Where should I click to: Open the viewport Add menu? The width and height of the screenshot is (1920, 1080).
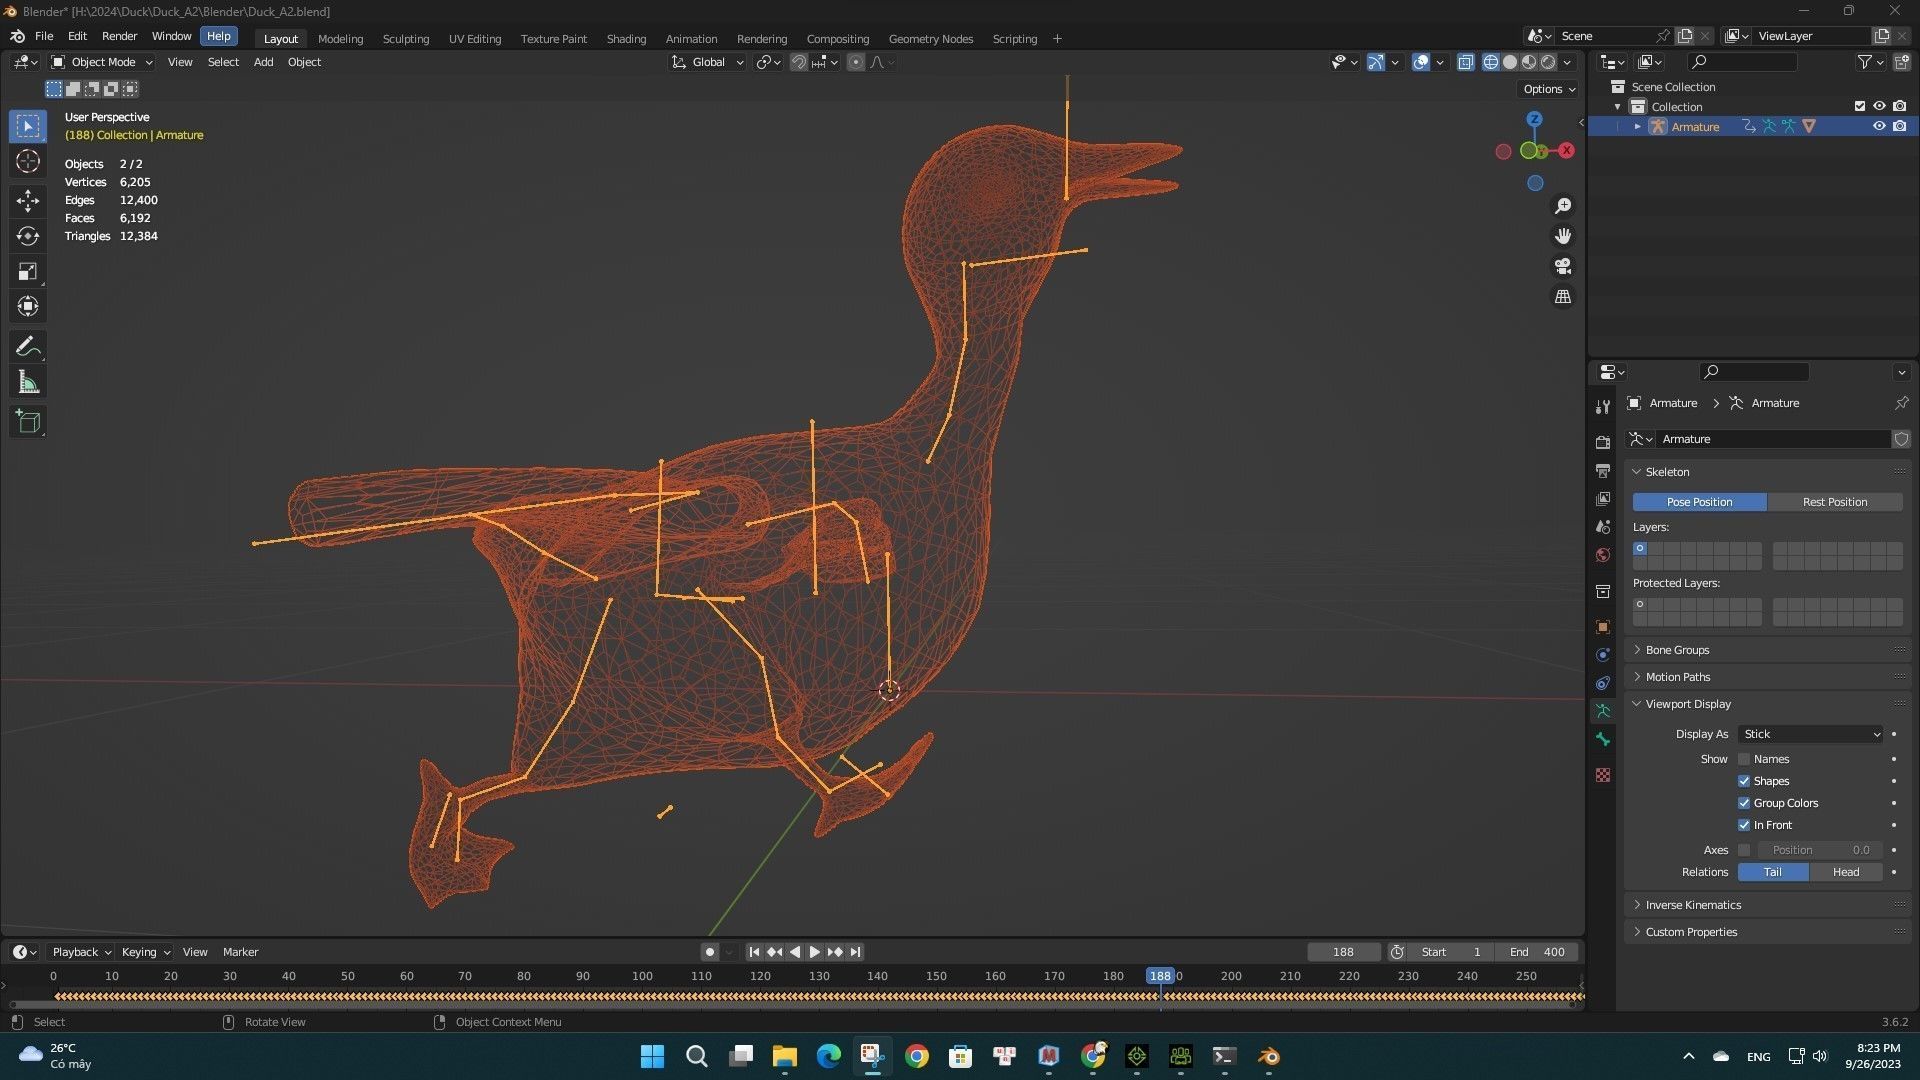[x=263, y=62]
